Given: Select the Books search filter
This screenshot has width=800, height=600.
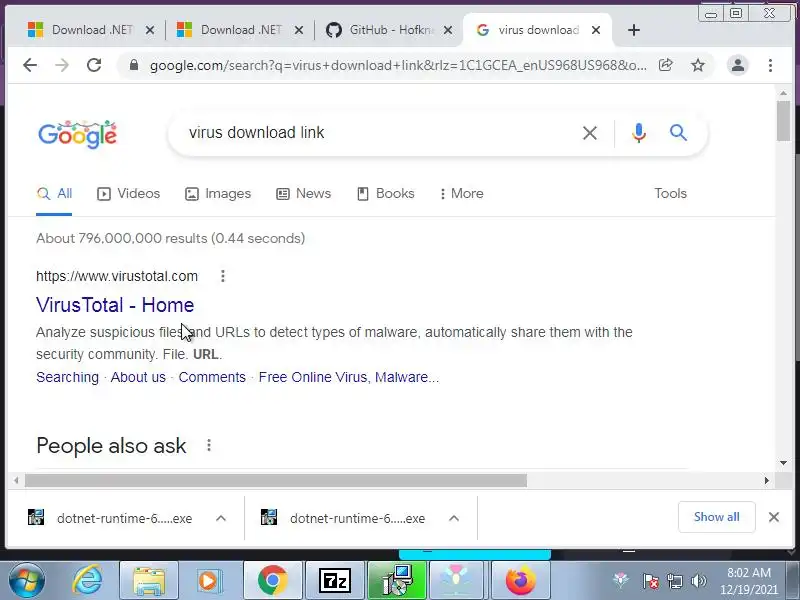Looking at the screenshot, I should click(386, 193).
